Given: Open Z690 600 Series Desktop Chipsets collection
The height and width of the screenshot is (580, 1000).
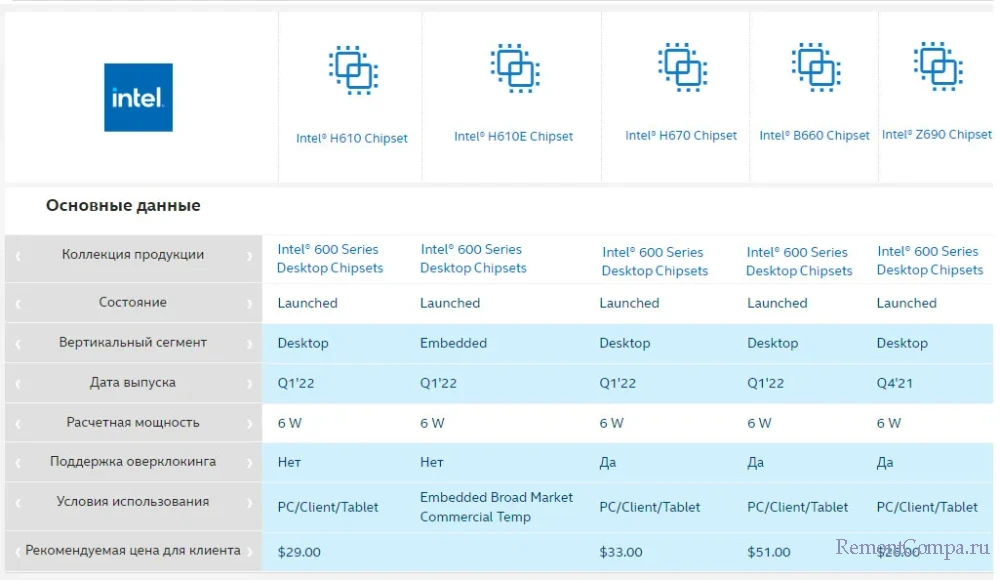Looking at the screenshot, I should [x=929, y=261].
